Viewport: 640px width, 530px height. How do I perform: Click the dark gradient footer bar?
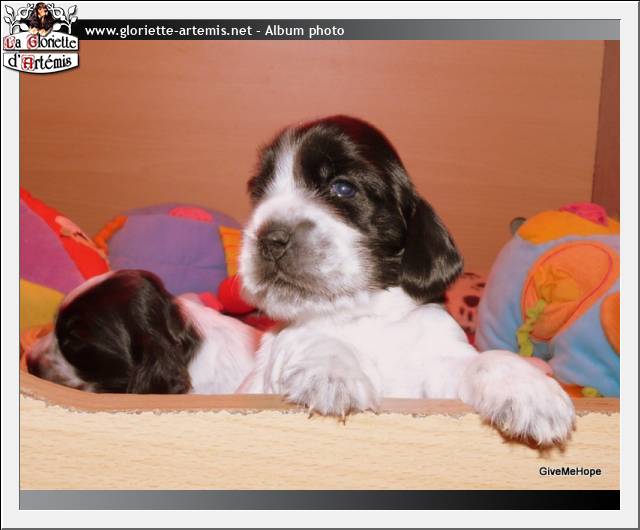320,499
